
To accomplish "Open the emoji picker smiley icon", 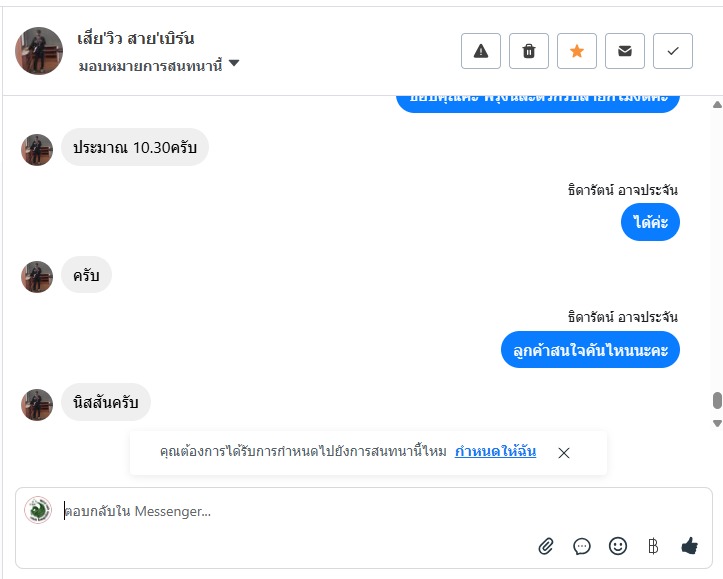I will tap(618, 546).
